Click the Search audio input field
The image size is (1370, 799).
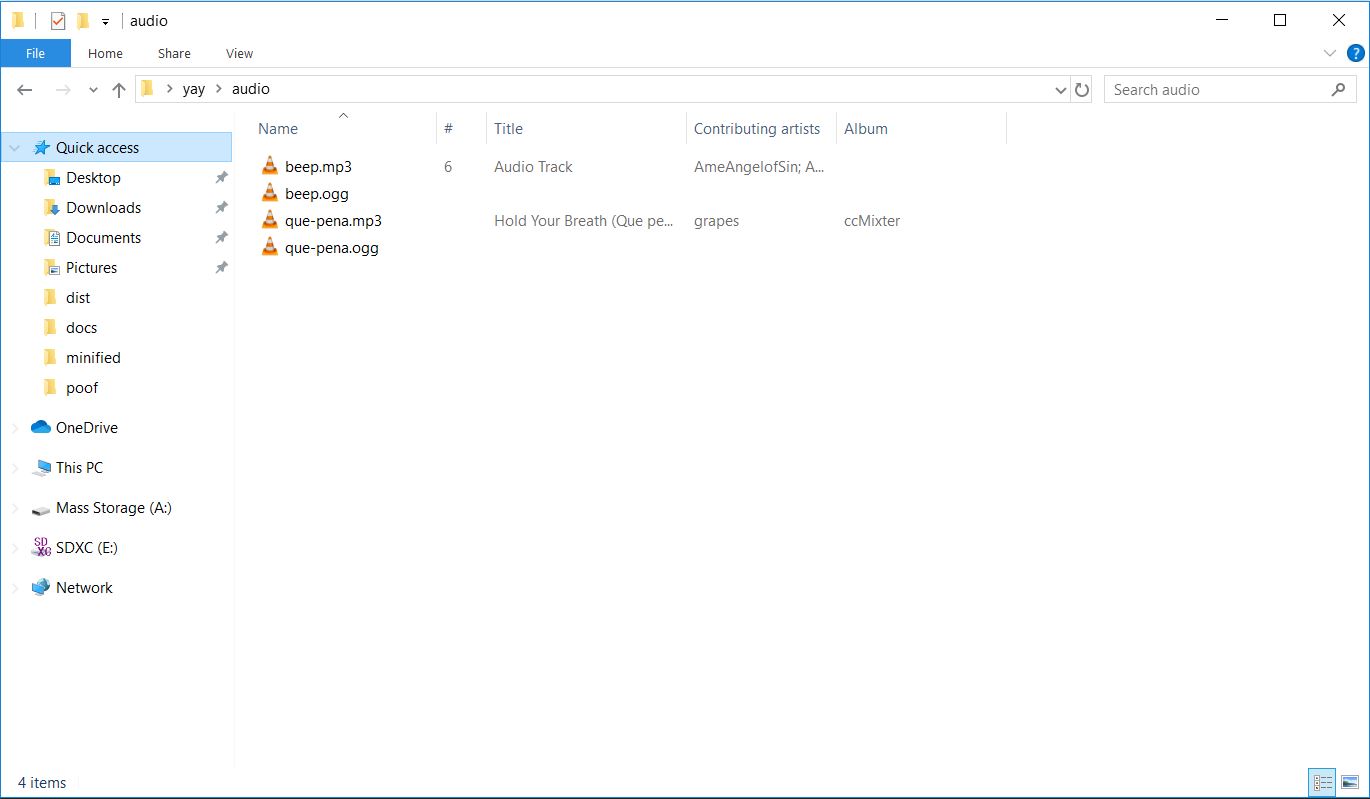[x=1215, y=90]
